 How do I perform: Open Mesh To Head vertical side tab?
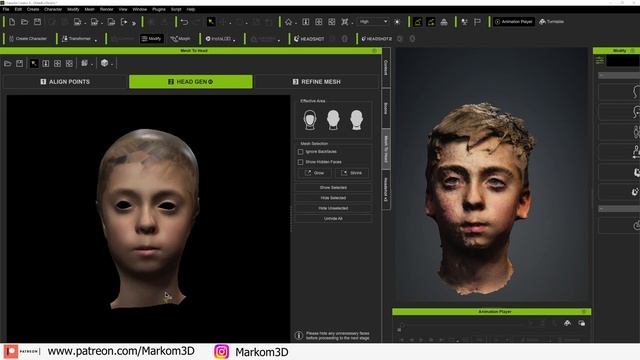(386, 149)
